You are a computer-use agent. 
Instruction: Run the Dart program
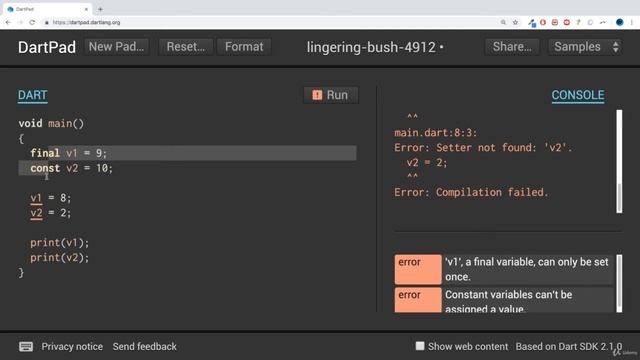click(x=331, y=95)
